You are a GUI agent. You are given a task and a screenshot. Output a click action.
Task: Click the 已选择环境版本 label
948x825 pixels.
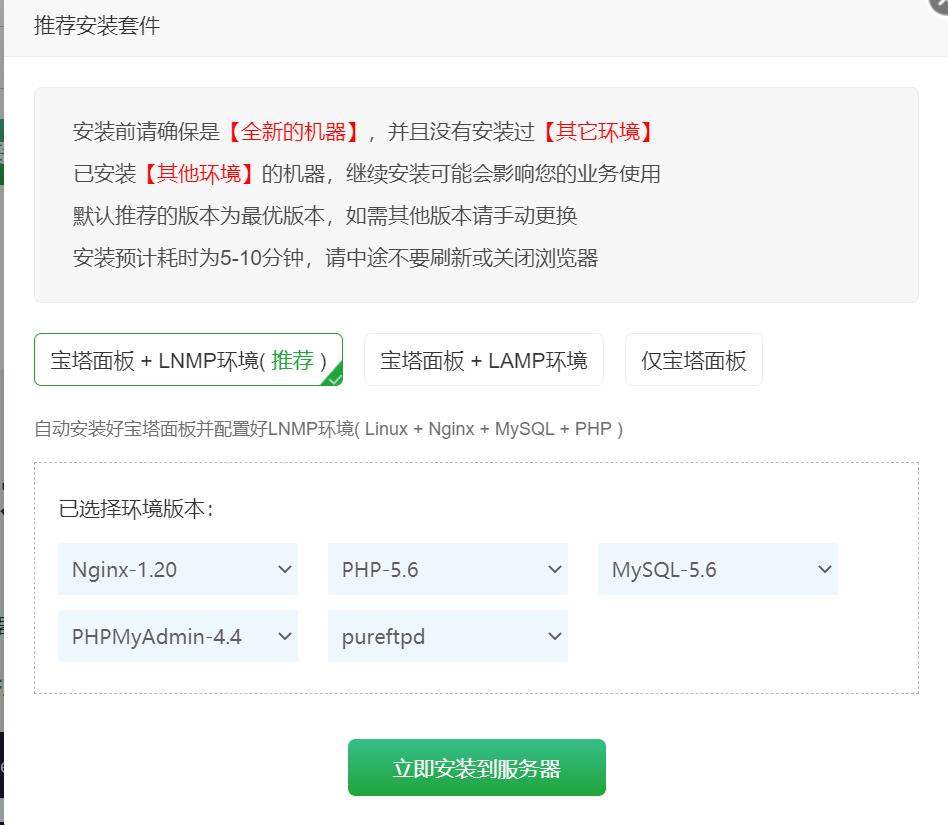tap(136, 509)
